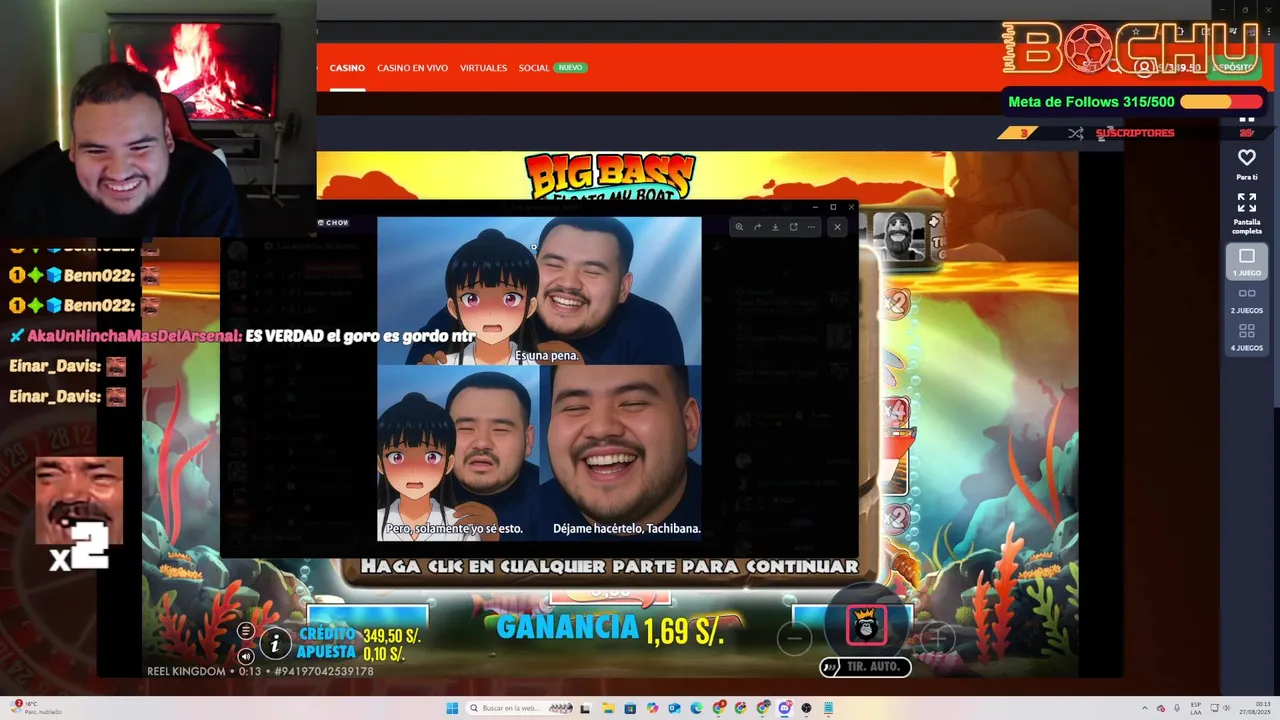Open the slot game hamburger menu icon

[246, 631]
